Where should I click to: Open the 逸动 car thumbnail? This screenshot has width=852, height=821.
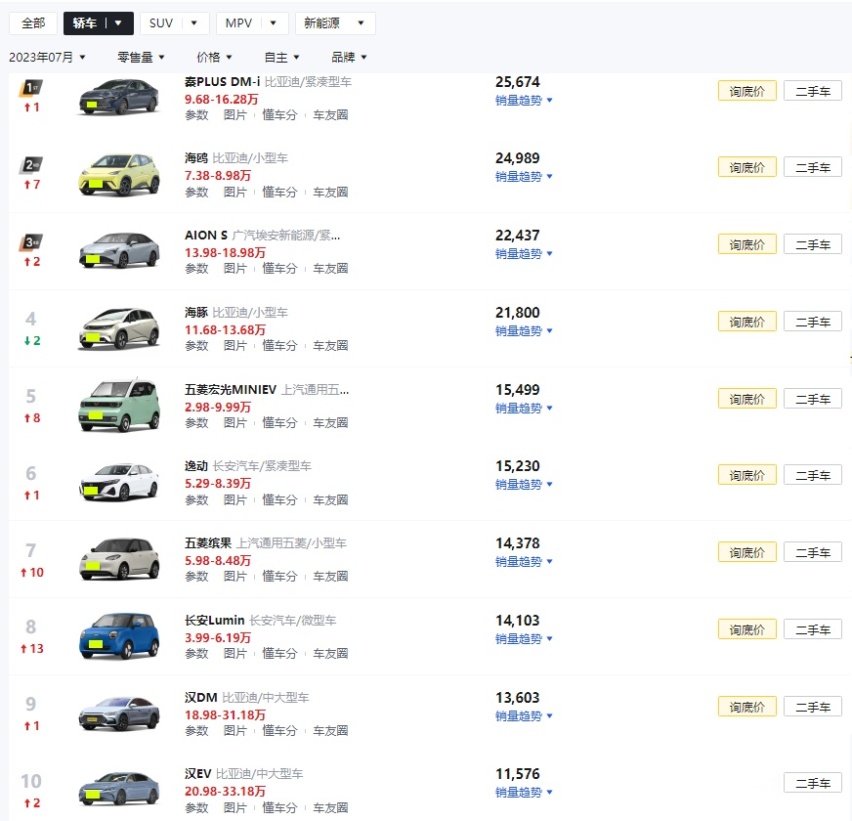pos(119,481)
